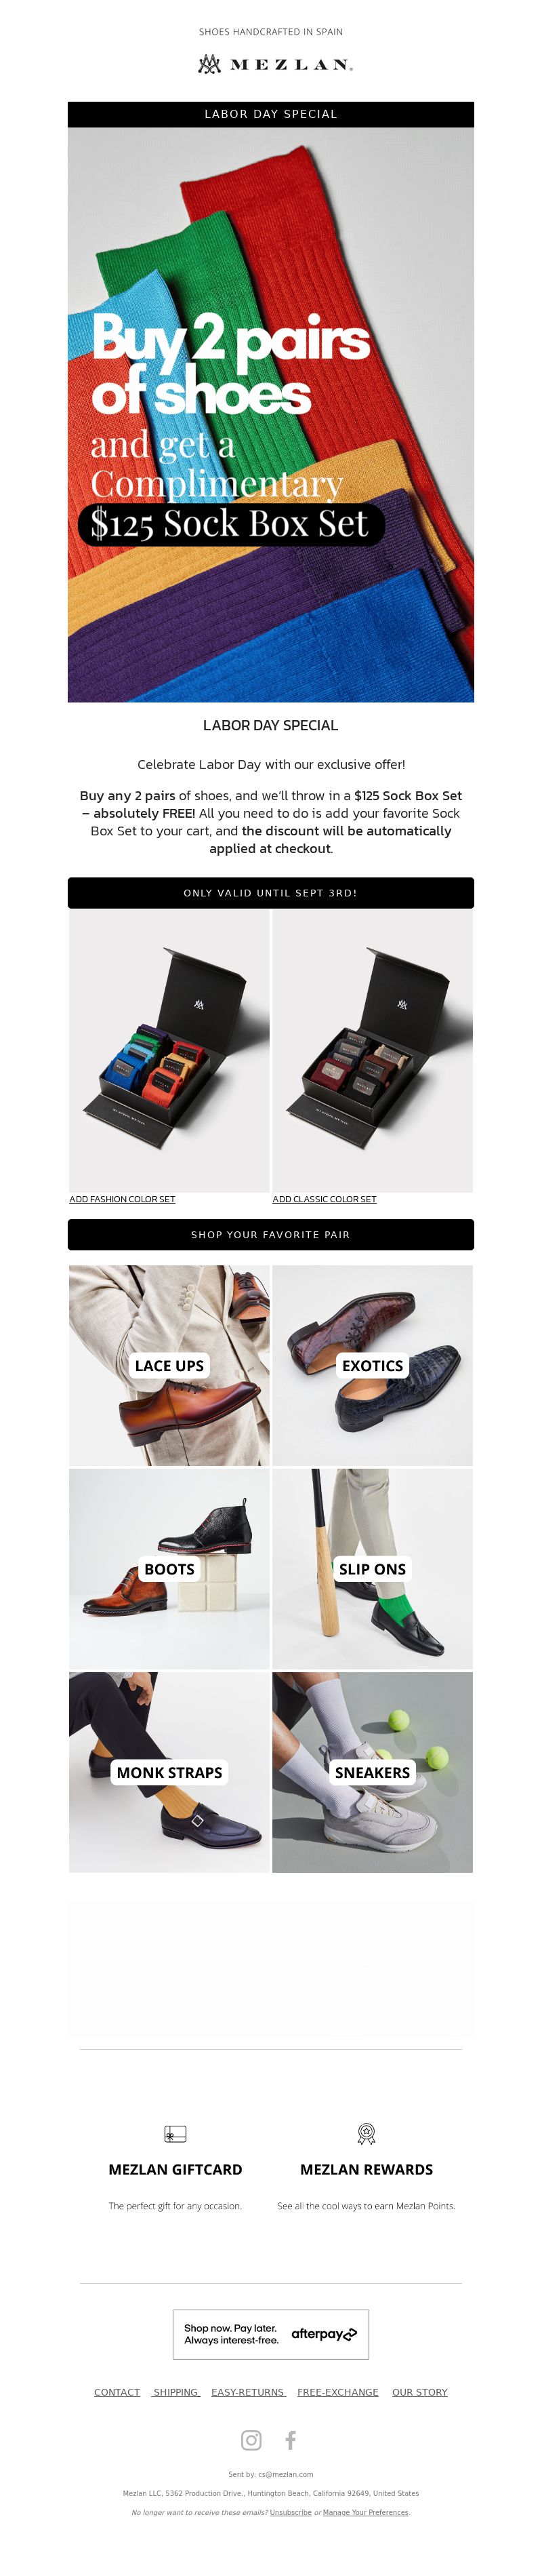Select the classic color sock box image
This screenshot has width=542, height=2576.
click(x=373, y=1050)
